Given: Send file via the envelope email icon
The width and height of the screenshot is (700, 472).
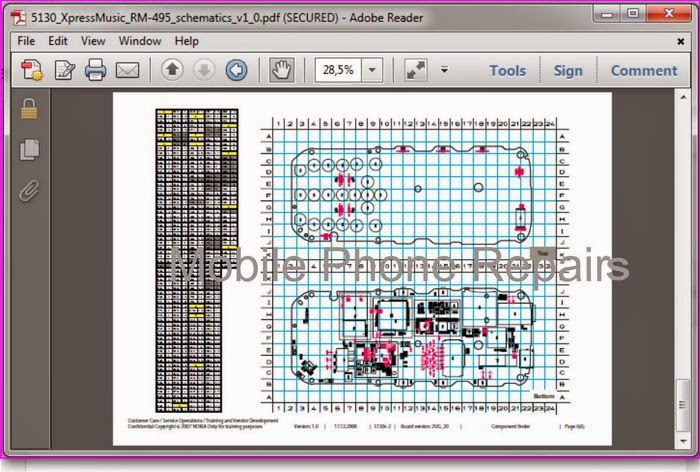Looking at the screenshot, I should [127, 70].
